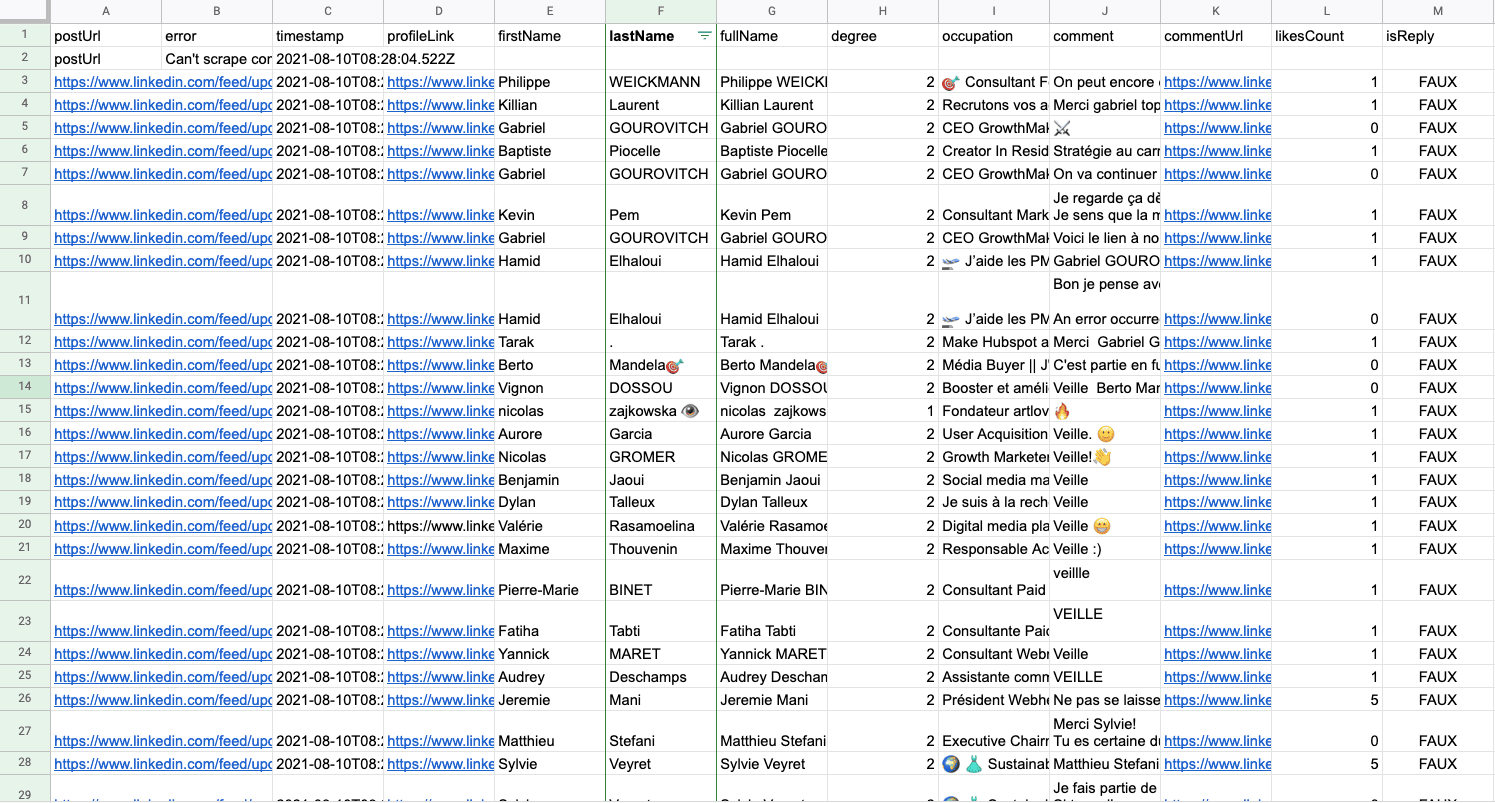
Task: Select the isReply cell for Sylvie Veyret
Action: [1437, 764]
